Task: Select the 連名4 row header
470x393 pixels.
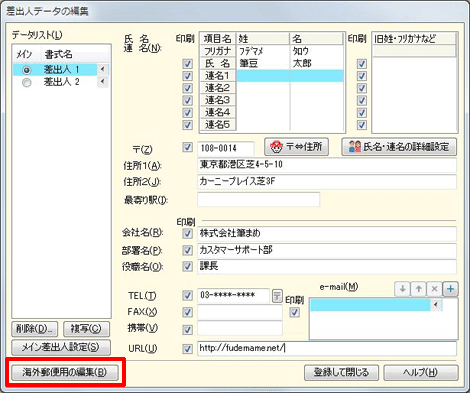Action: [218, 113]
